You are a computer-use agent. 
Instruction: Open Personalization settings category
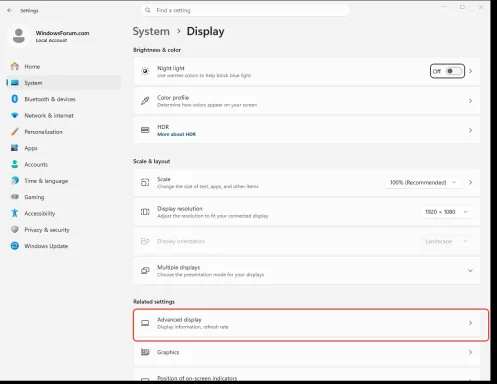click(x=64, y=132)
